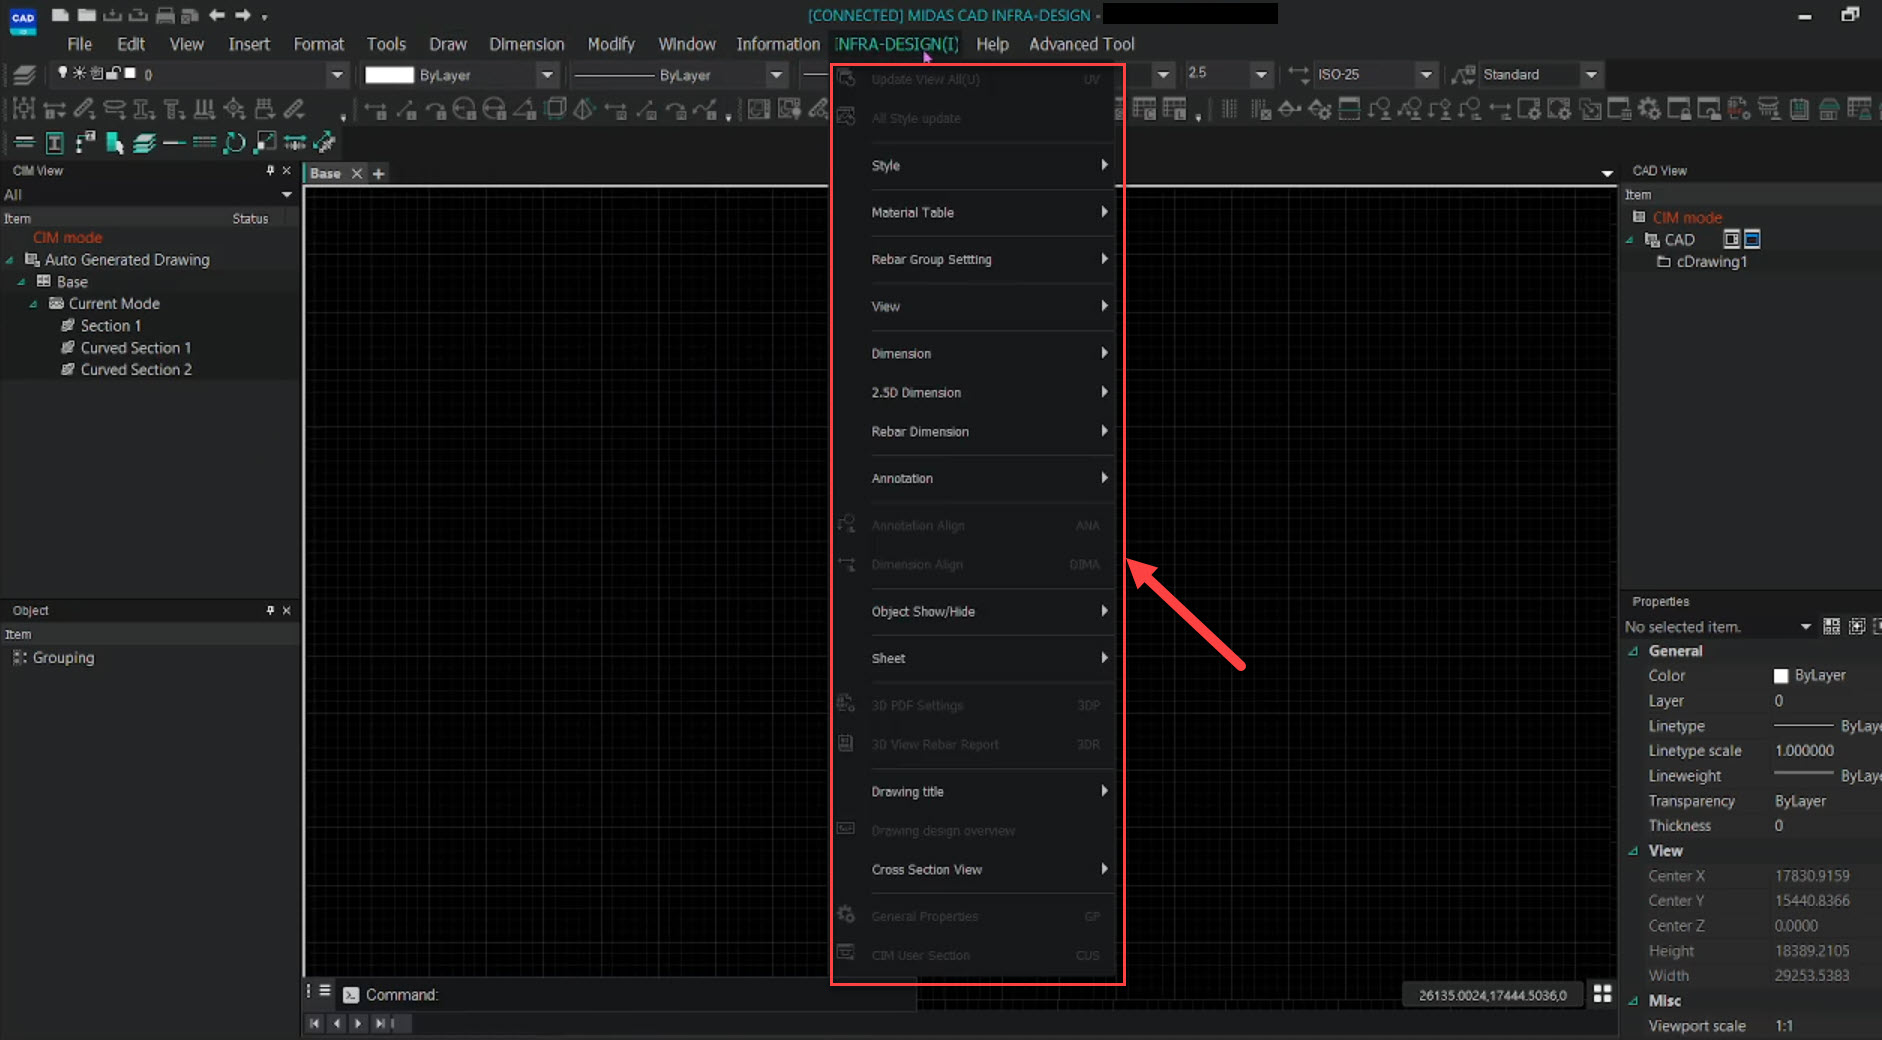Add a new tab with the plus button

(379, 173)
